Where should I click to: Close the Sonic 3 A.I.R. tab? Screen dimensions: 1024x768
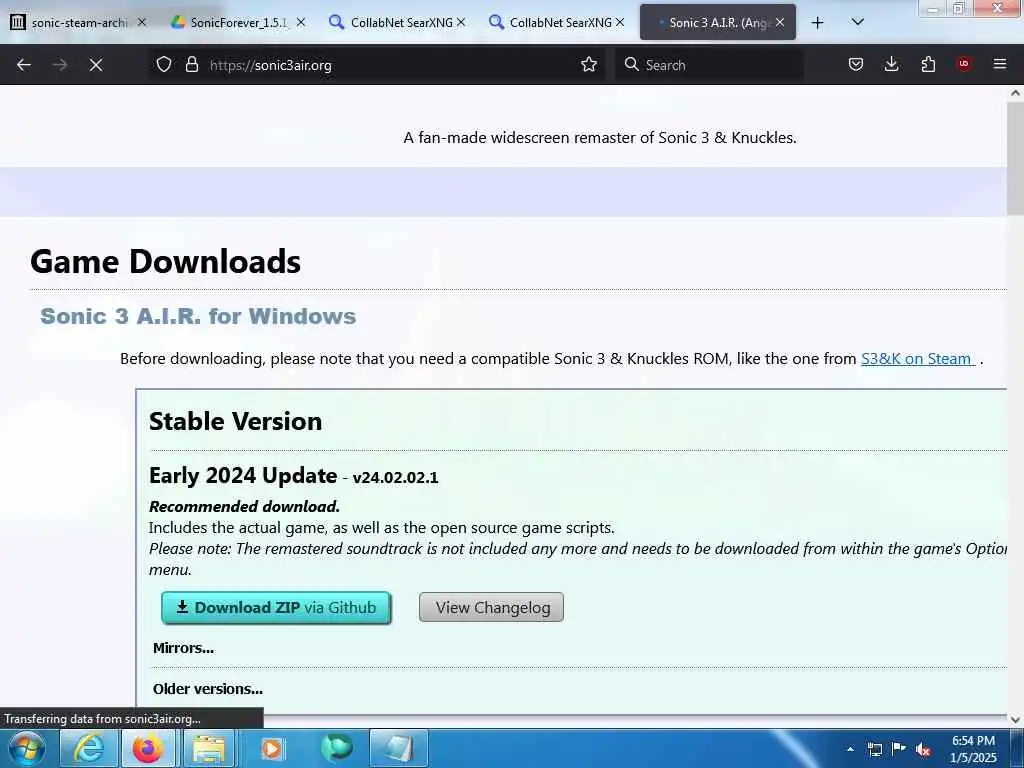coord(780,22)
